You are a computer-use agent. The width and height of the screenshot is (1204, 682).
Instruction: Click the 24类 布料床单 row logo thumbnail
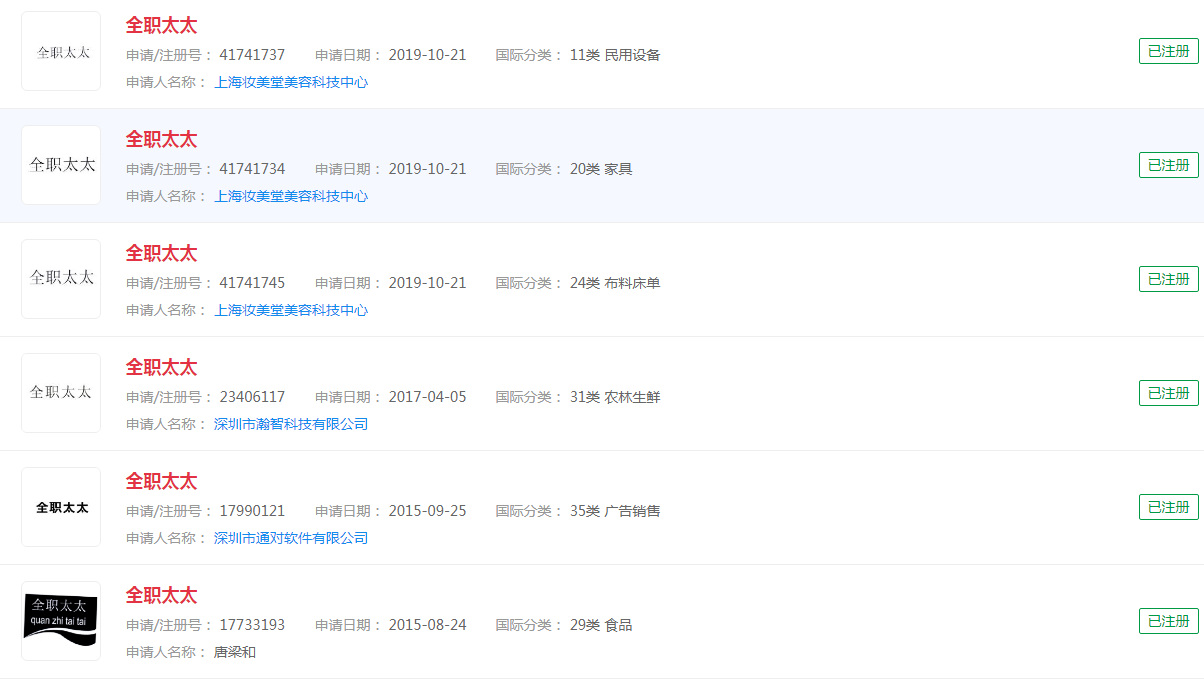point(60,279)
